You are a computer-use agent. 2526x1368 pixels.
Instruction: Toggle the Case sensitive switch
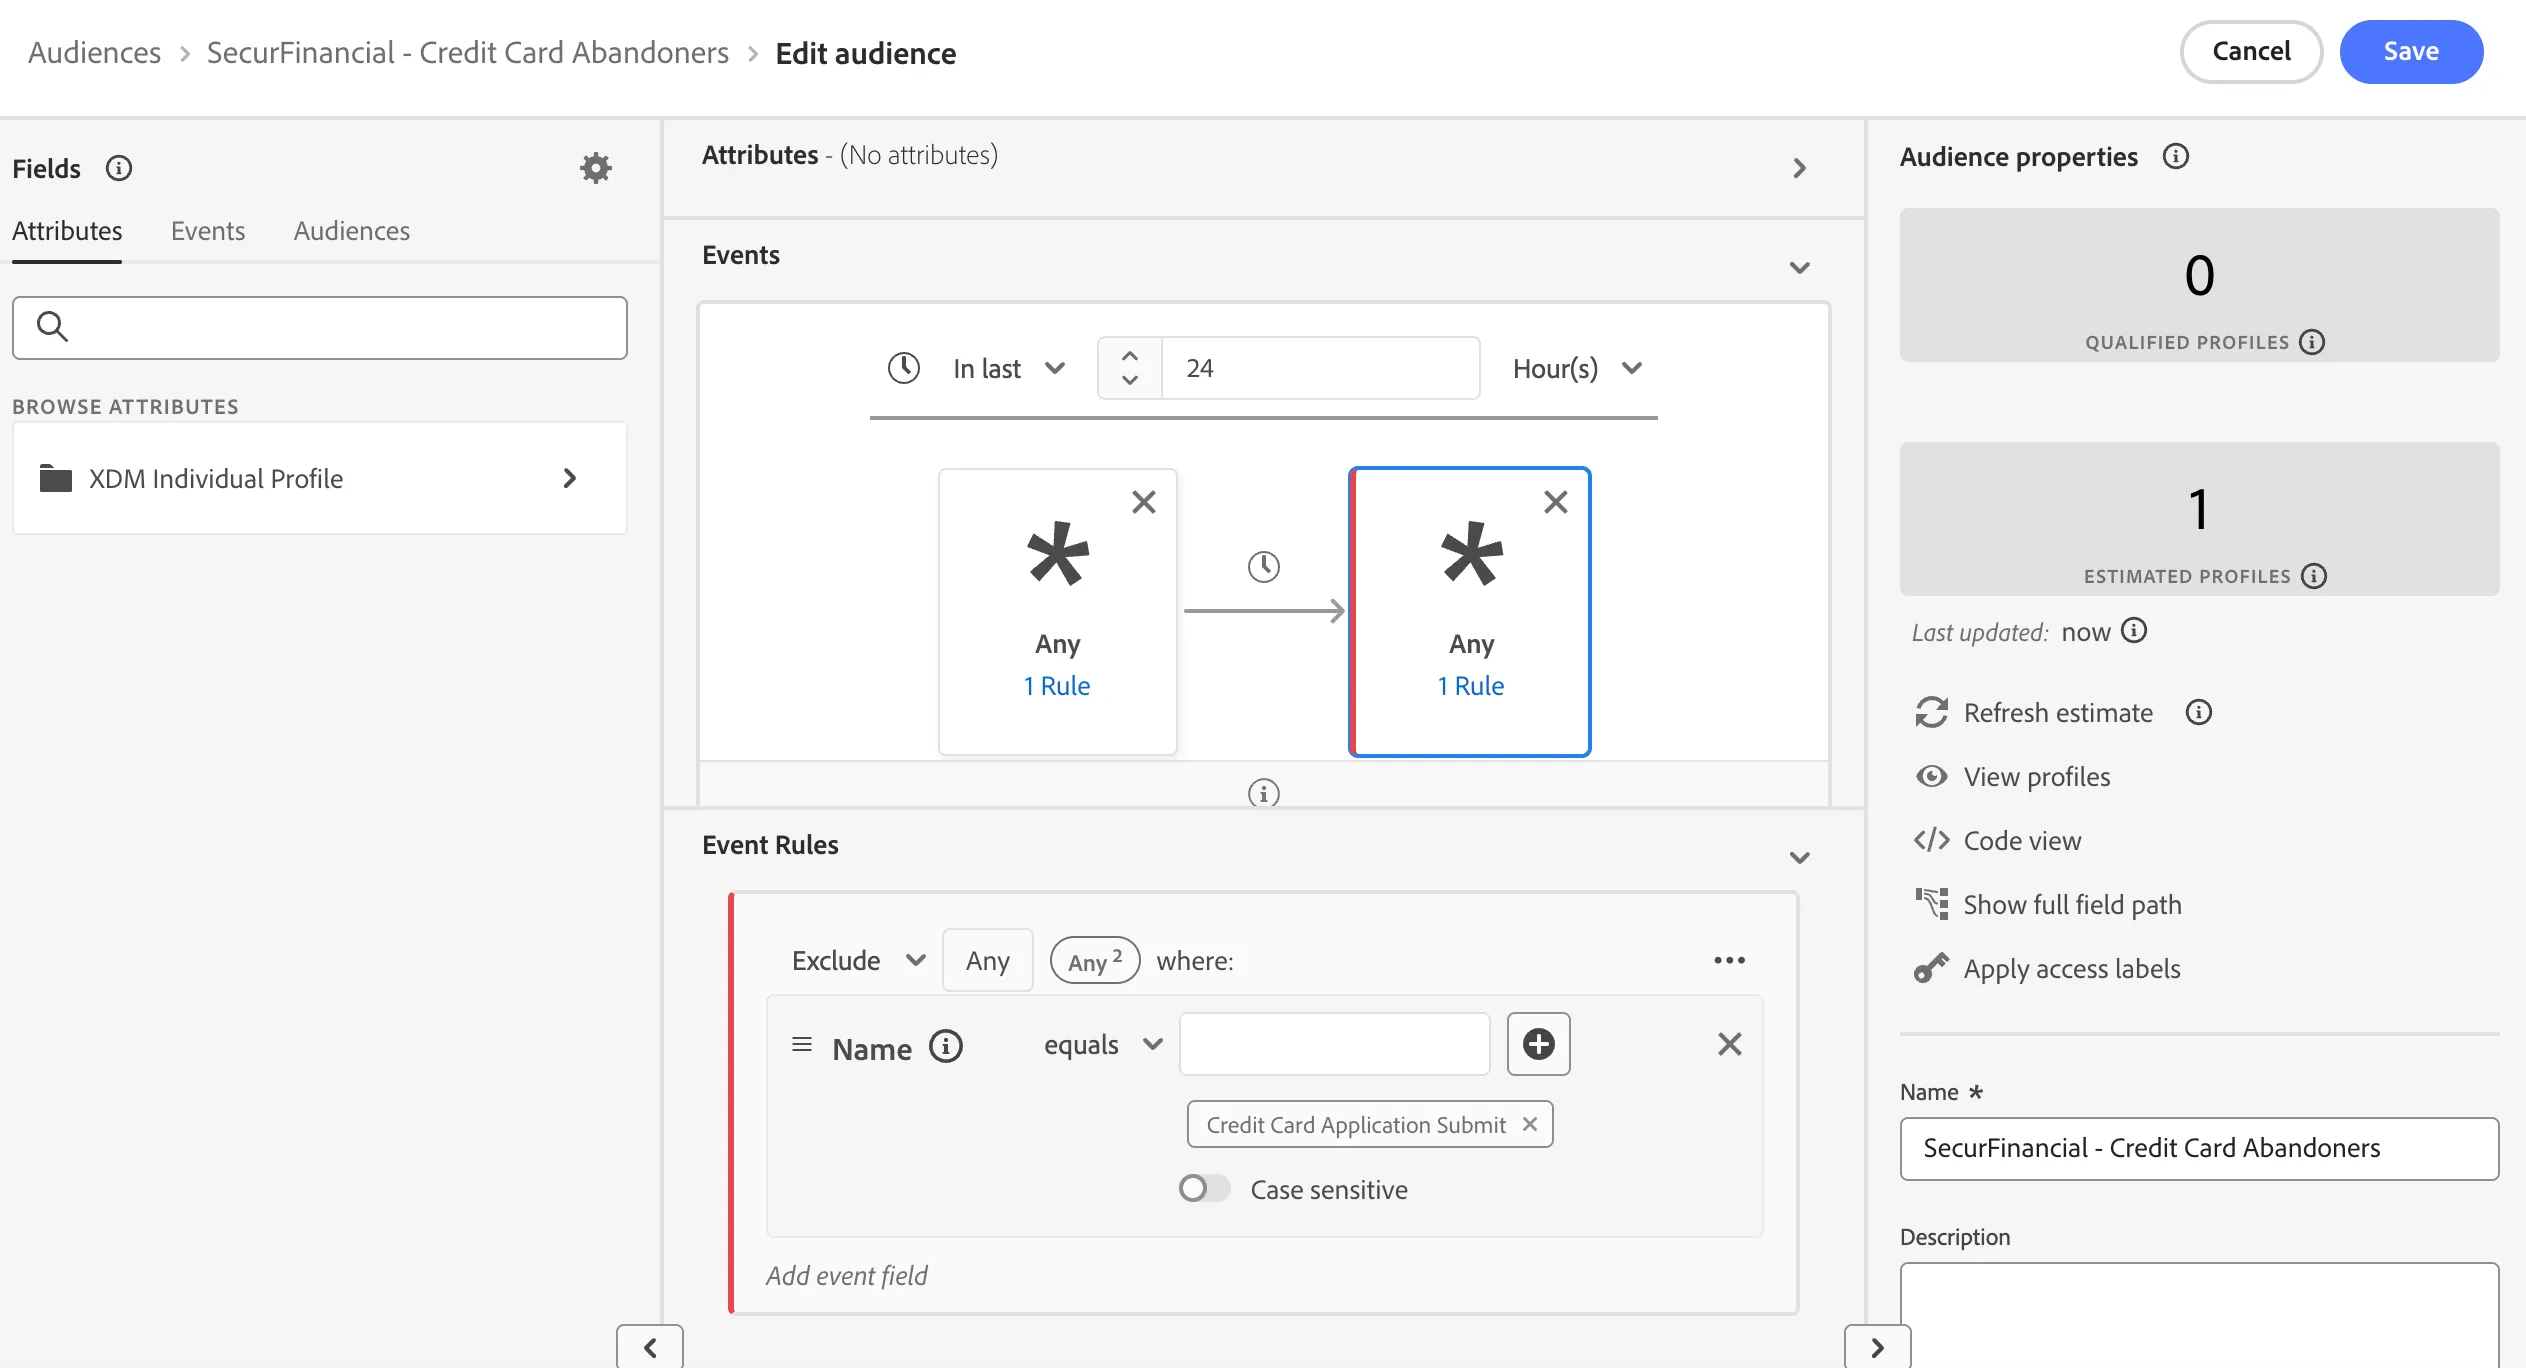1203,1188
